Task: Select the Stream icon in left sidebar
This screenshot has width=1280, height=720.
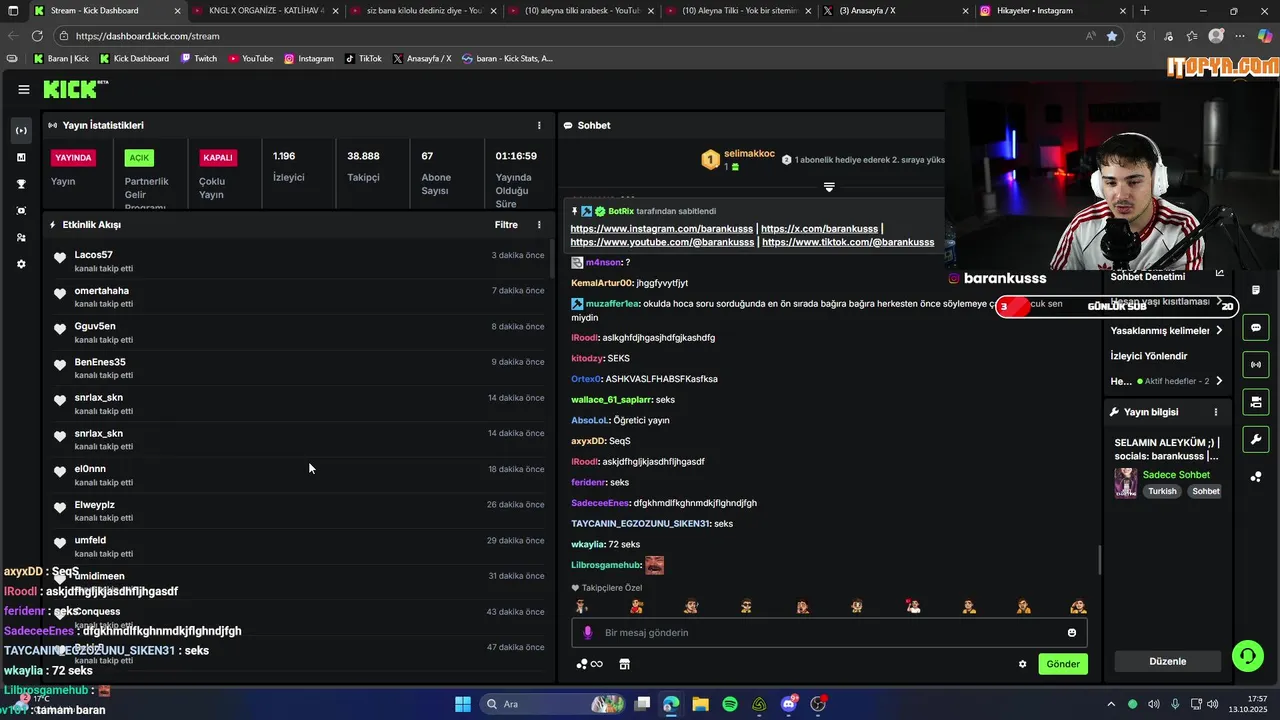Action: pos(21,131)
